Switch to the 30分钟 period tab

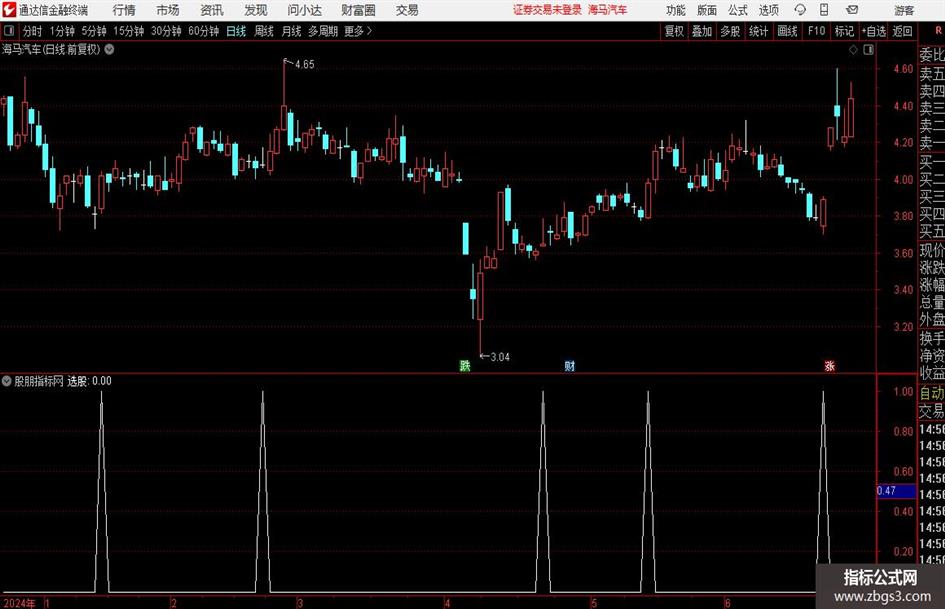point(166,31)
